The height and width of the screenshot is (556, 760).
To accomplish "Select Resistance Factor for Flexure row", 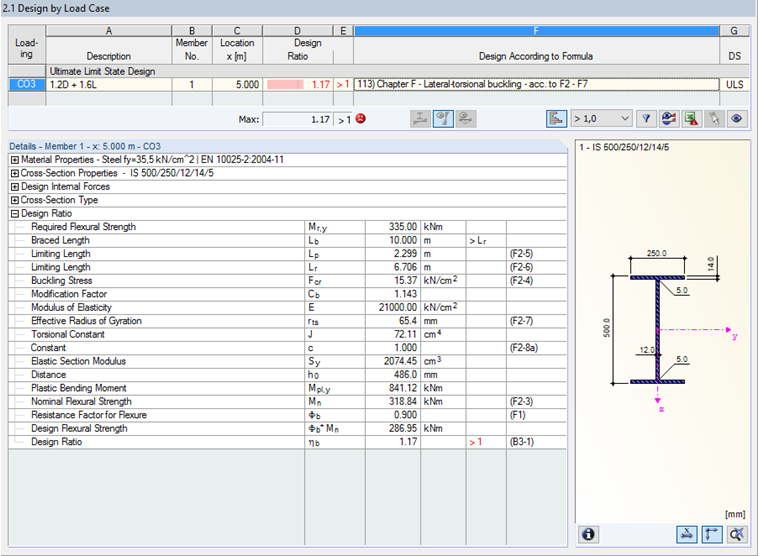I will pyautogui.click(x=287, y=415).
